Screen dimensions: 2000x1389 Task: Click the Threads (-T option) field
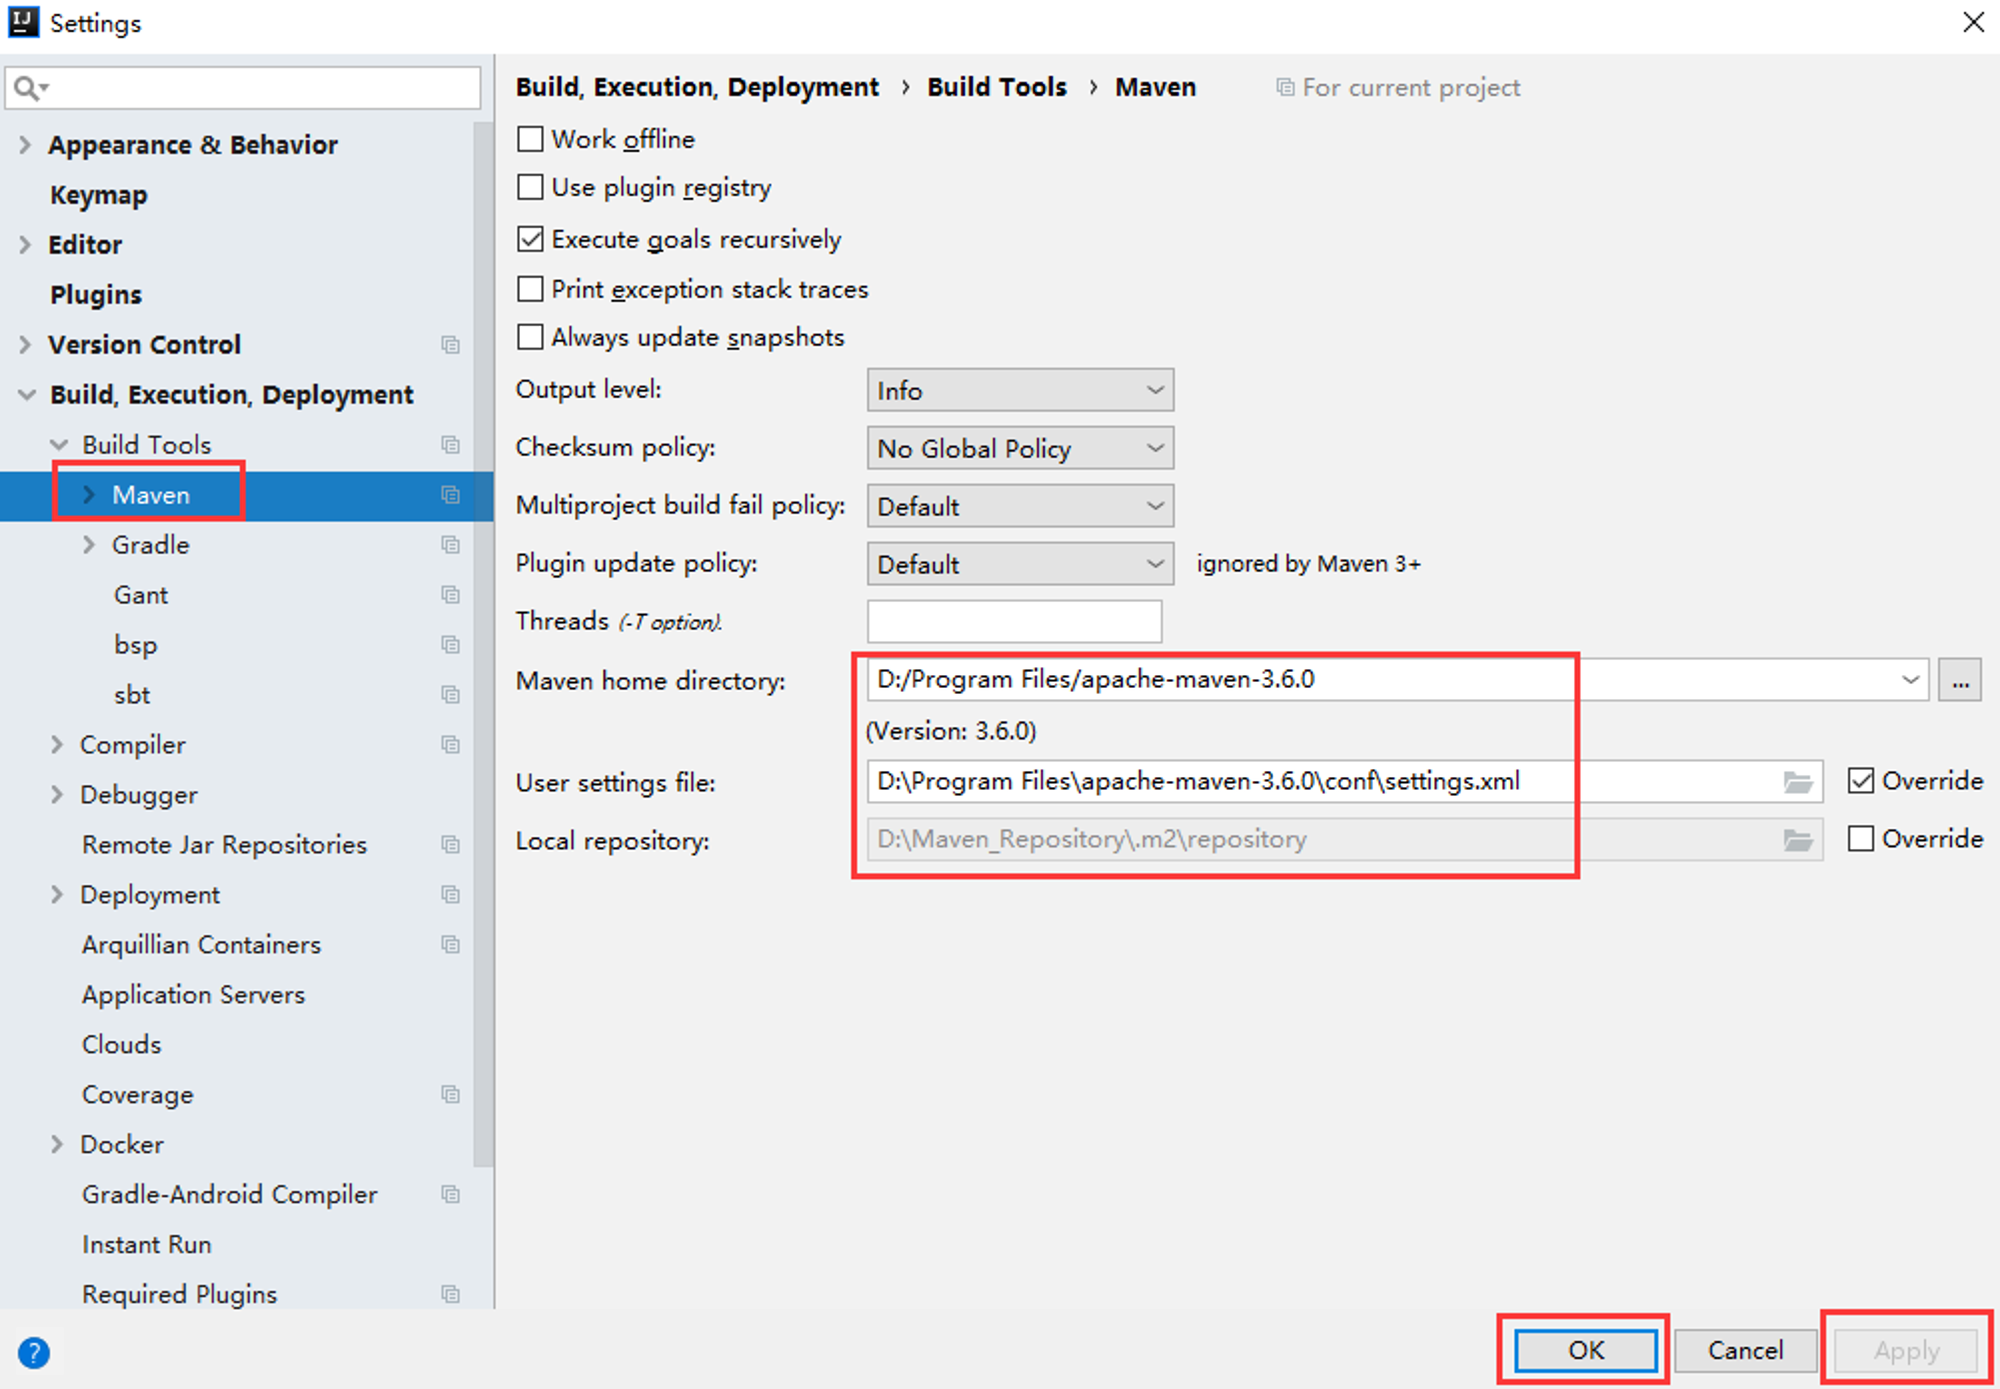(1014, 621)
